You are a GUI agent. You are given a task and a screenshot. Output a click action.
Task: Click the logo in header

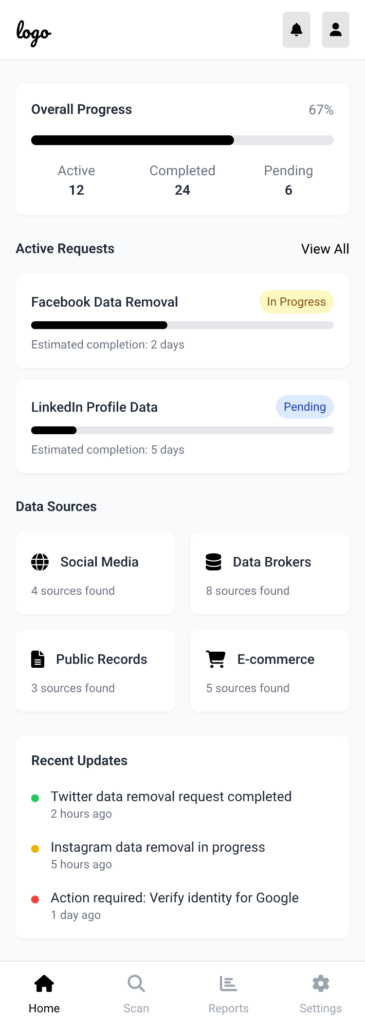point(34,31)
